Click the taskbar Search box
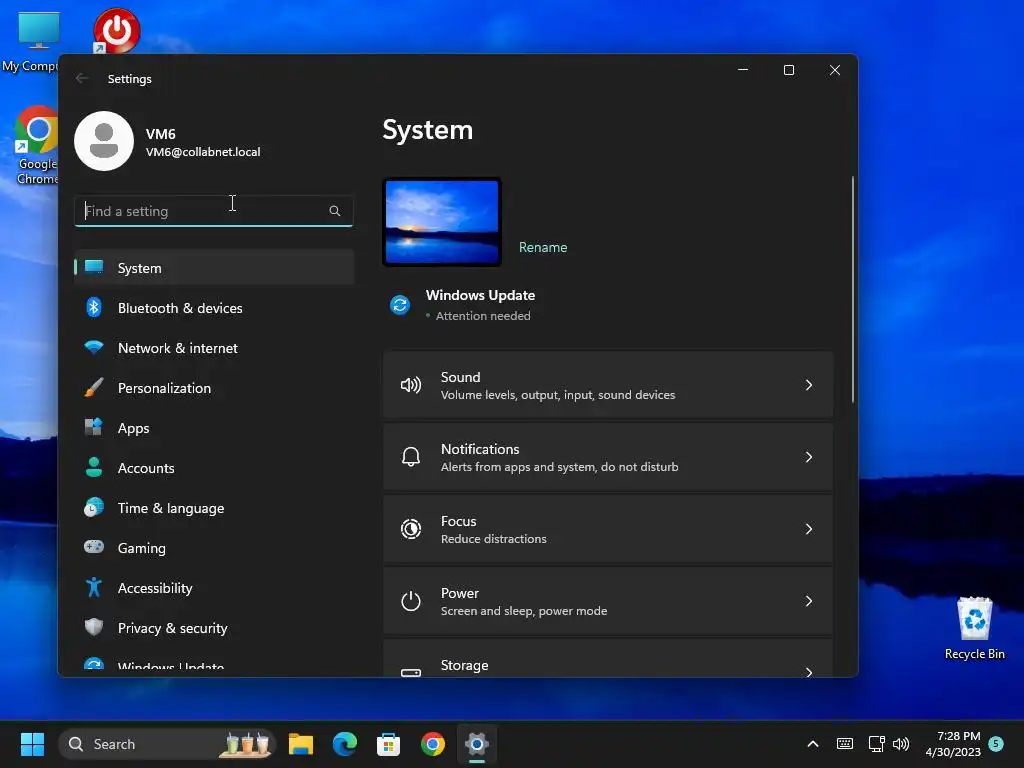The width and height of the screenshot is (1024, 768). pos(167,744)
